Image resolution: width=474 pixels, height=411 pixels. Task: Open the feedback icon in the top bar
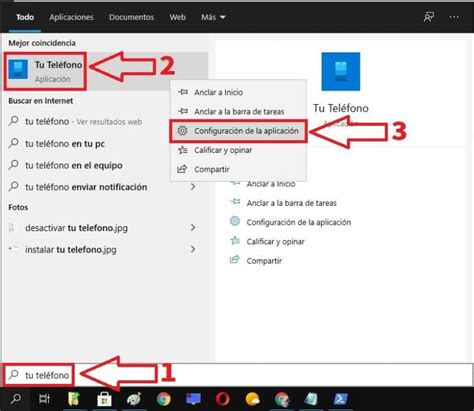(429, 17)
